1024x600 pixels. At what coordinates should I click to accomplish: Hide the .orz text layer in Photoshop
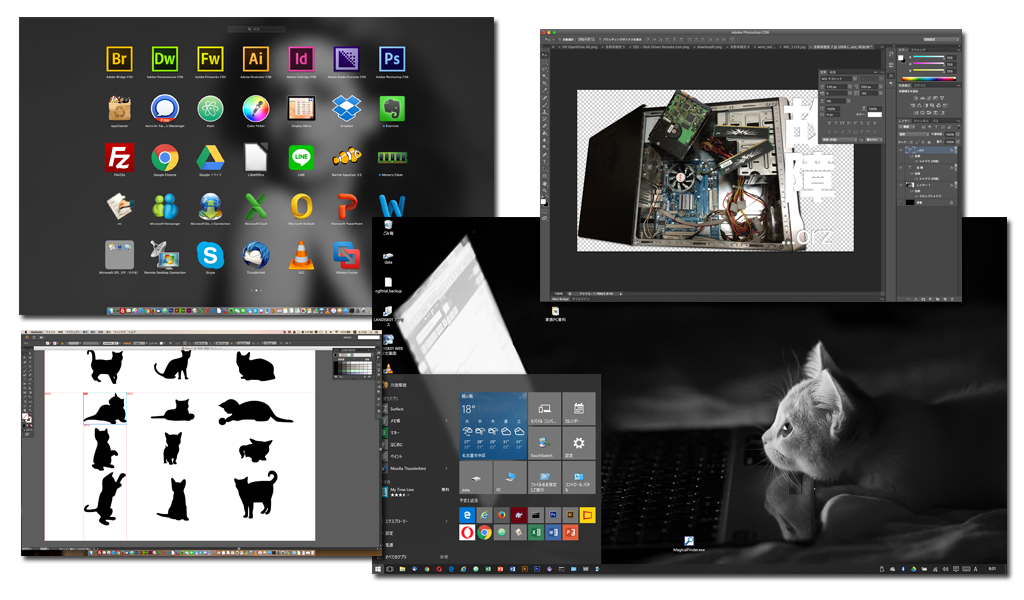pos(901,151)
